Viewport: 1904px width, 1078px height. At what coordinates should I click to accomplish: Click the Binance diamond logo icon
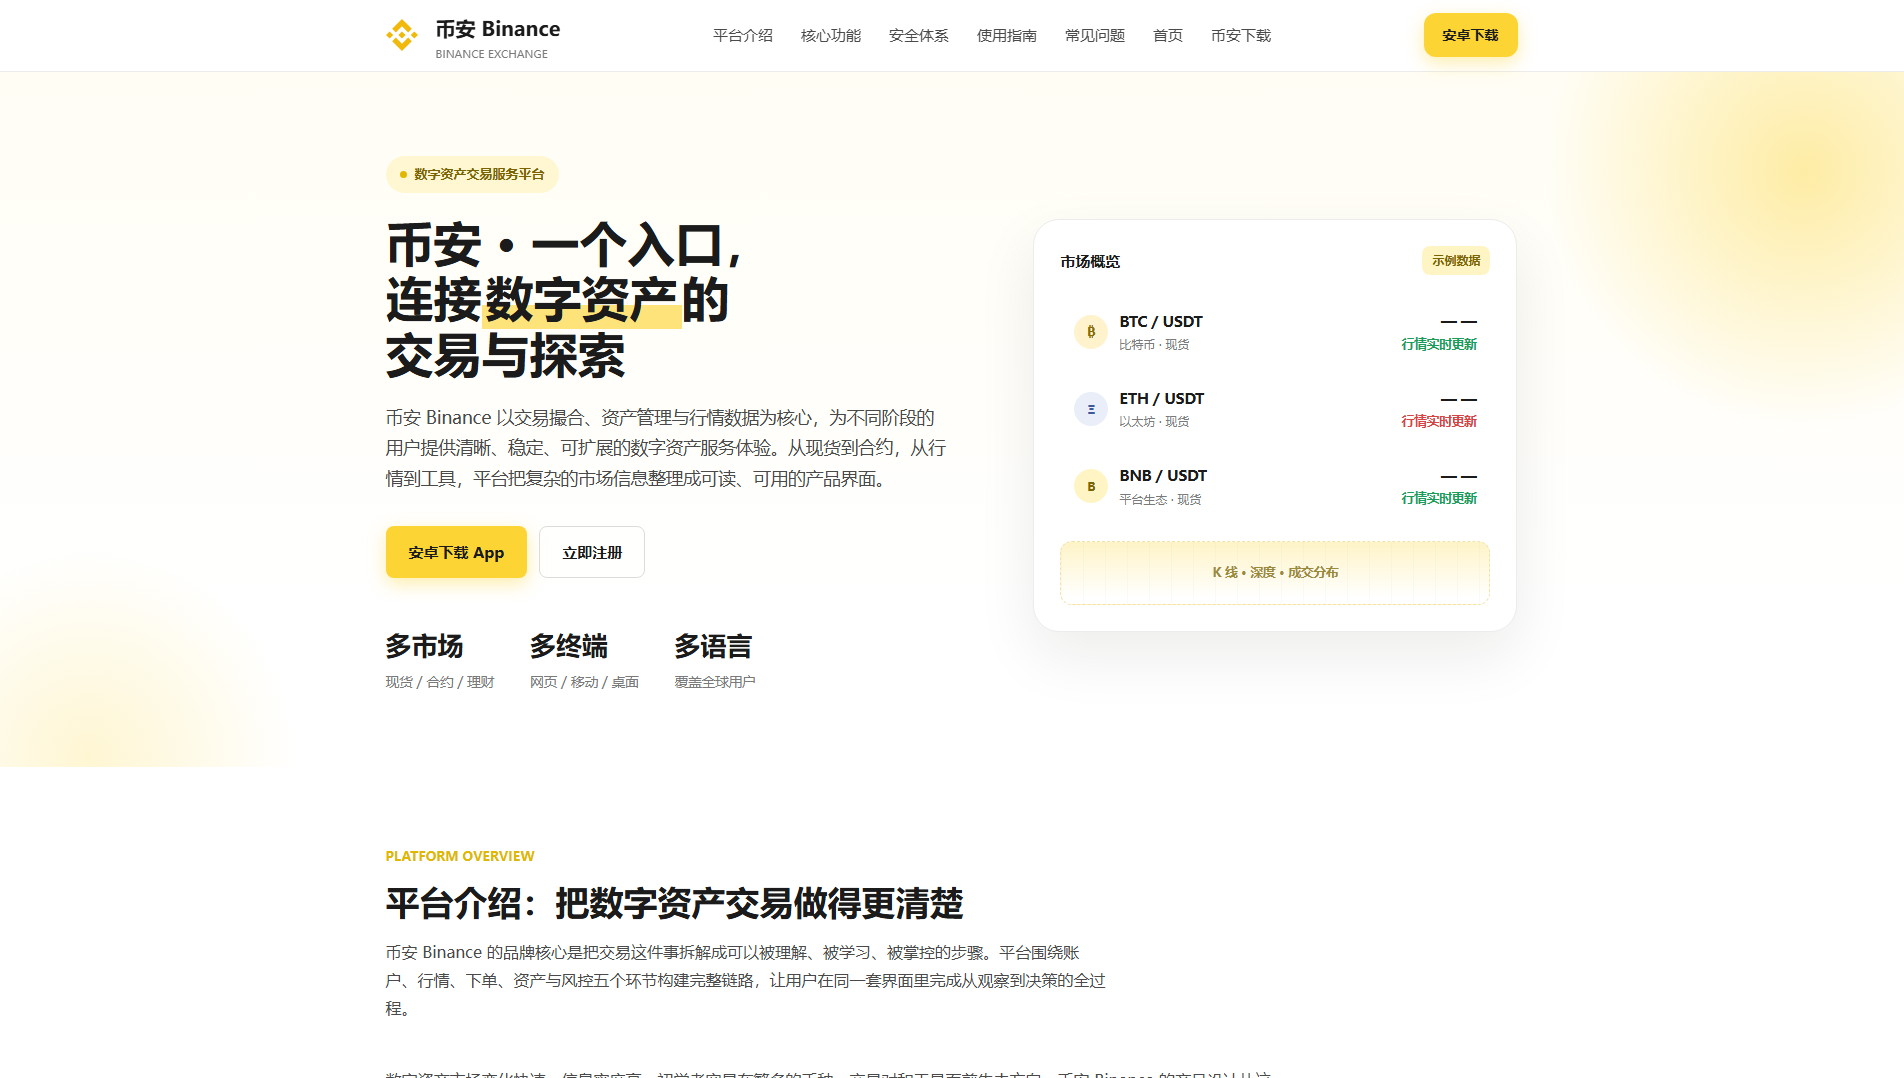(x=402, y=35)
